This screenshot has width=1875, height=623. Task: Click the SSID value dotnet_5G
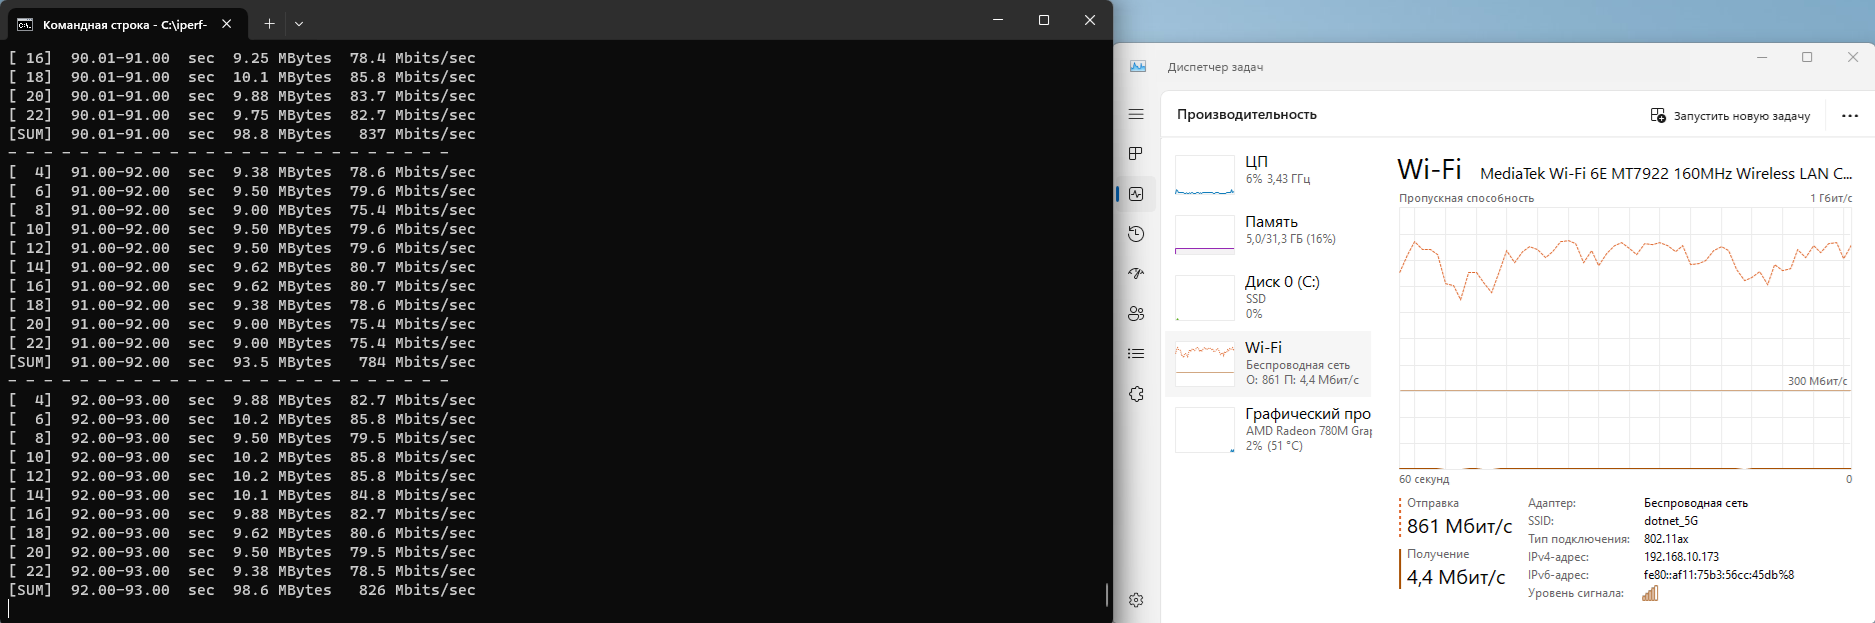tap(1671, 521)
